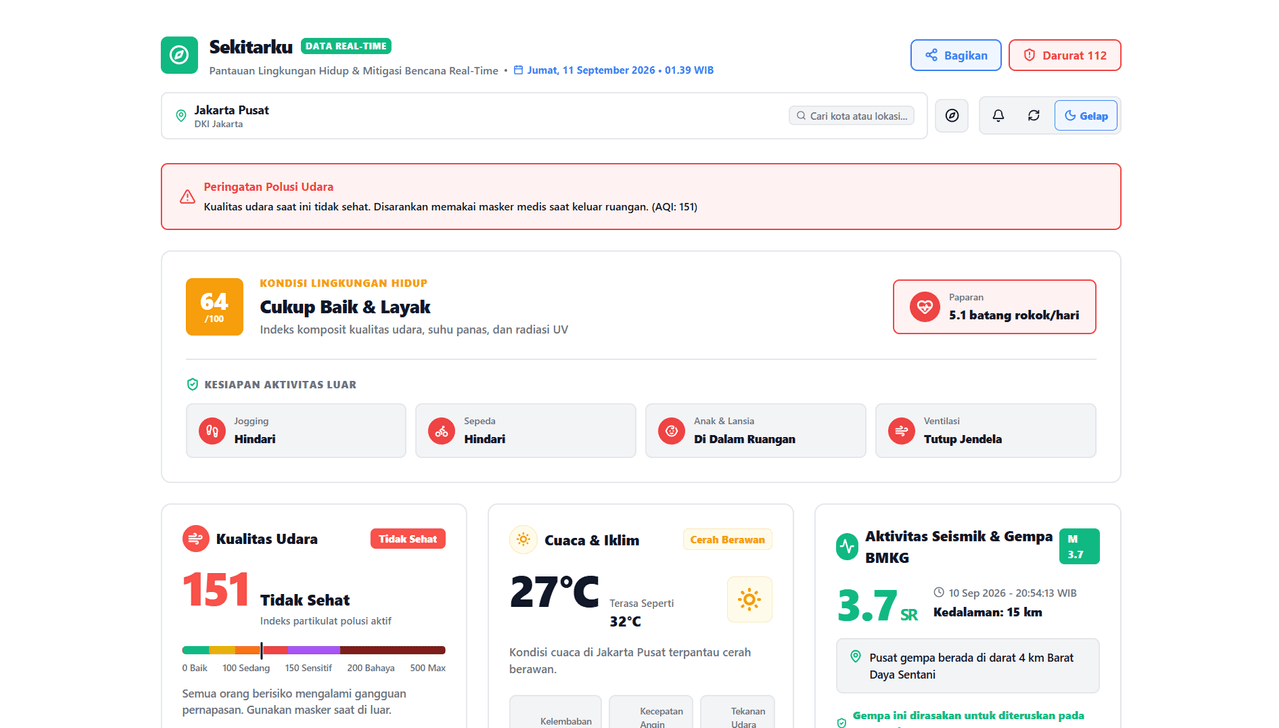Call emergency with Darurat 112 button
The height and width of the screenshot is (728, 1279).
pyautogui.click(x=1065, y=55)
